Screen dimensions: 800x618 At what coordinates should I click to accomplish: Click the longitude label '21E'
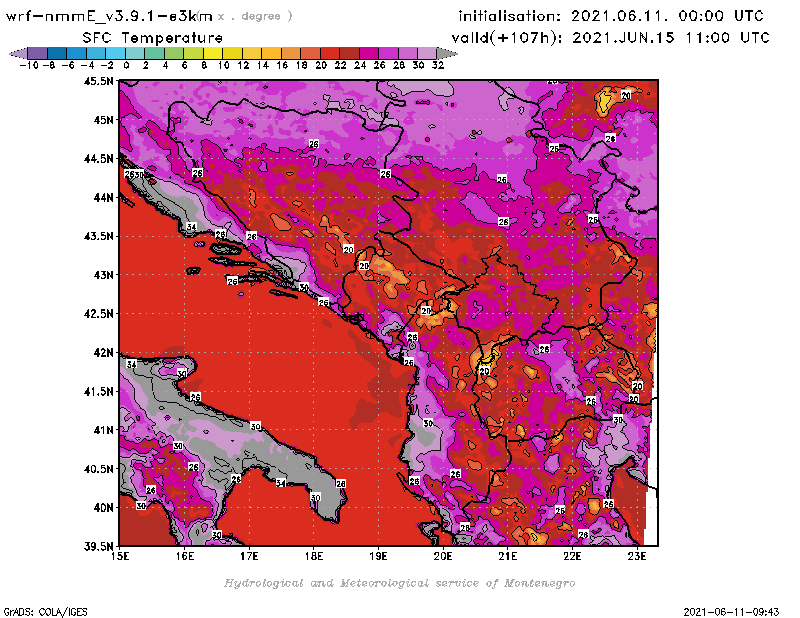(x=508, y=556)
